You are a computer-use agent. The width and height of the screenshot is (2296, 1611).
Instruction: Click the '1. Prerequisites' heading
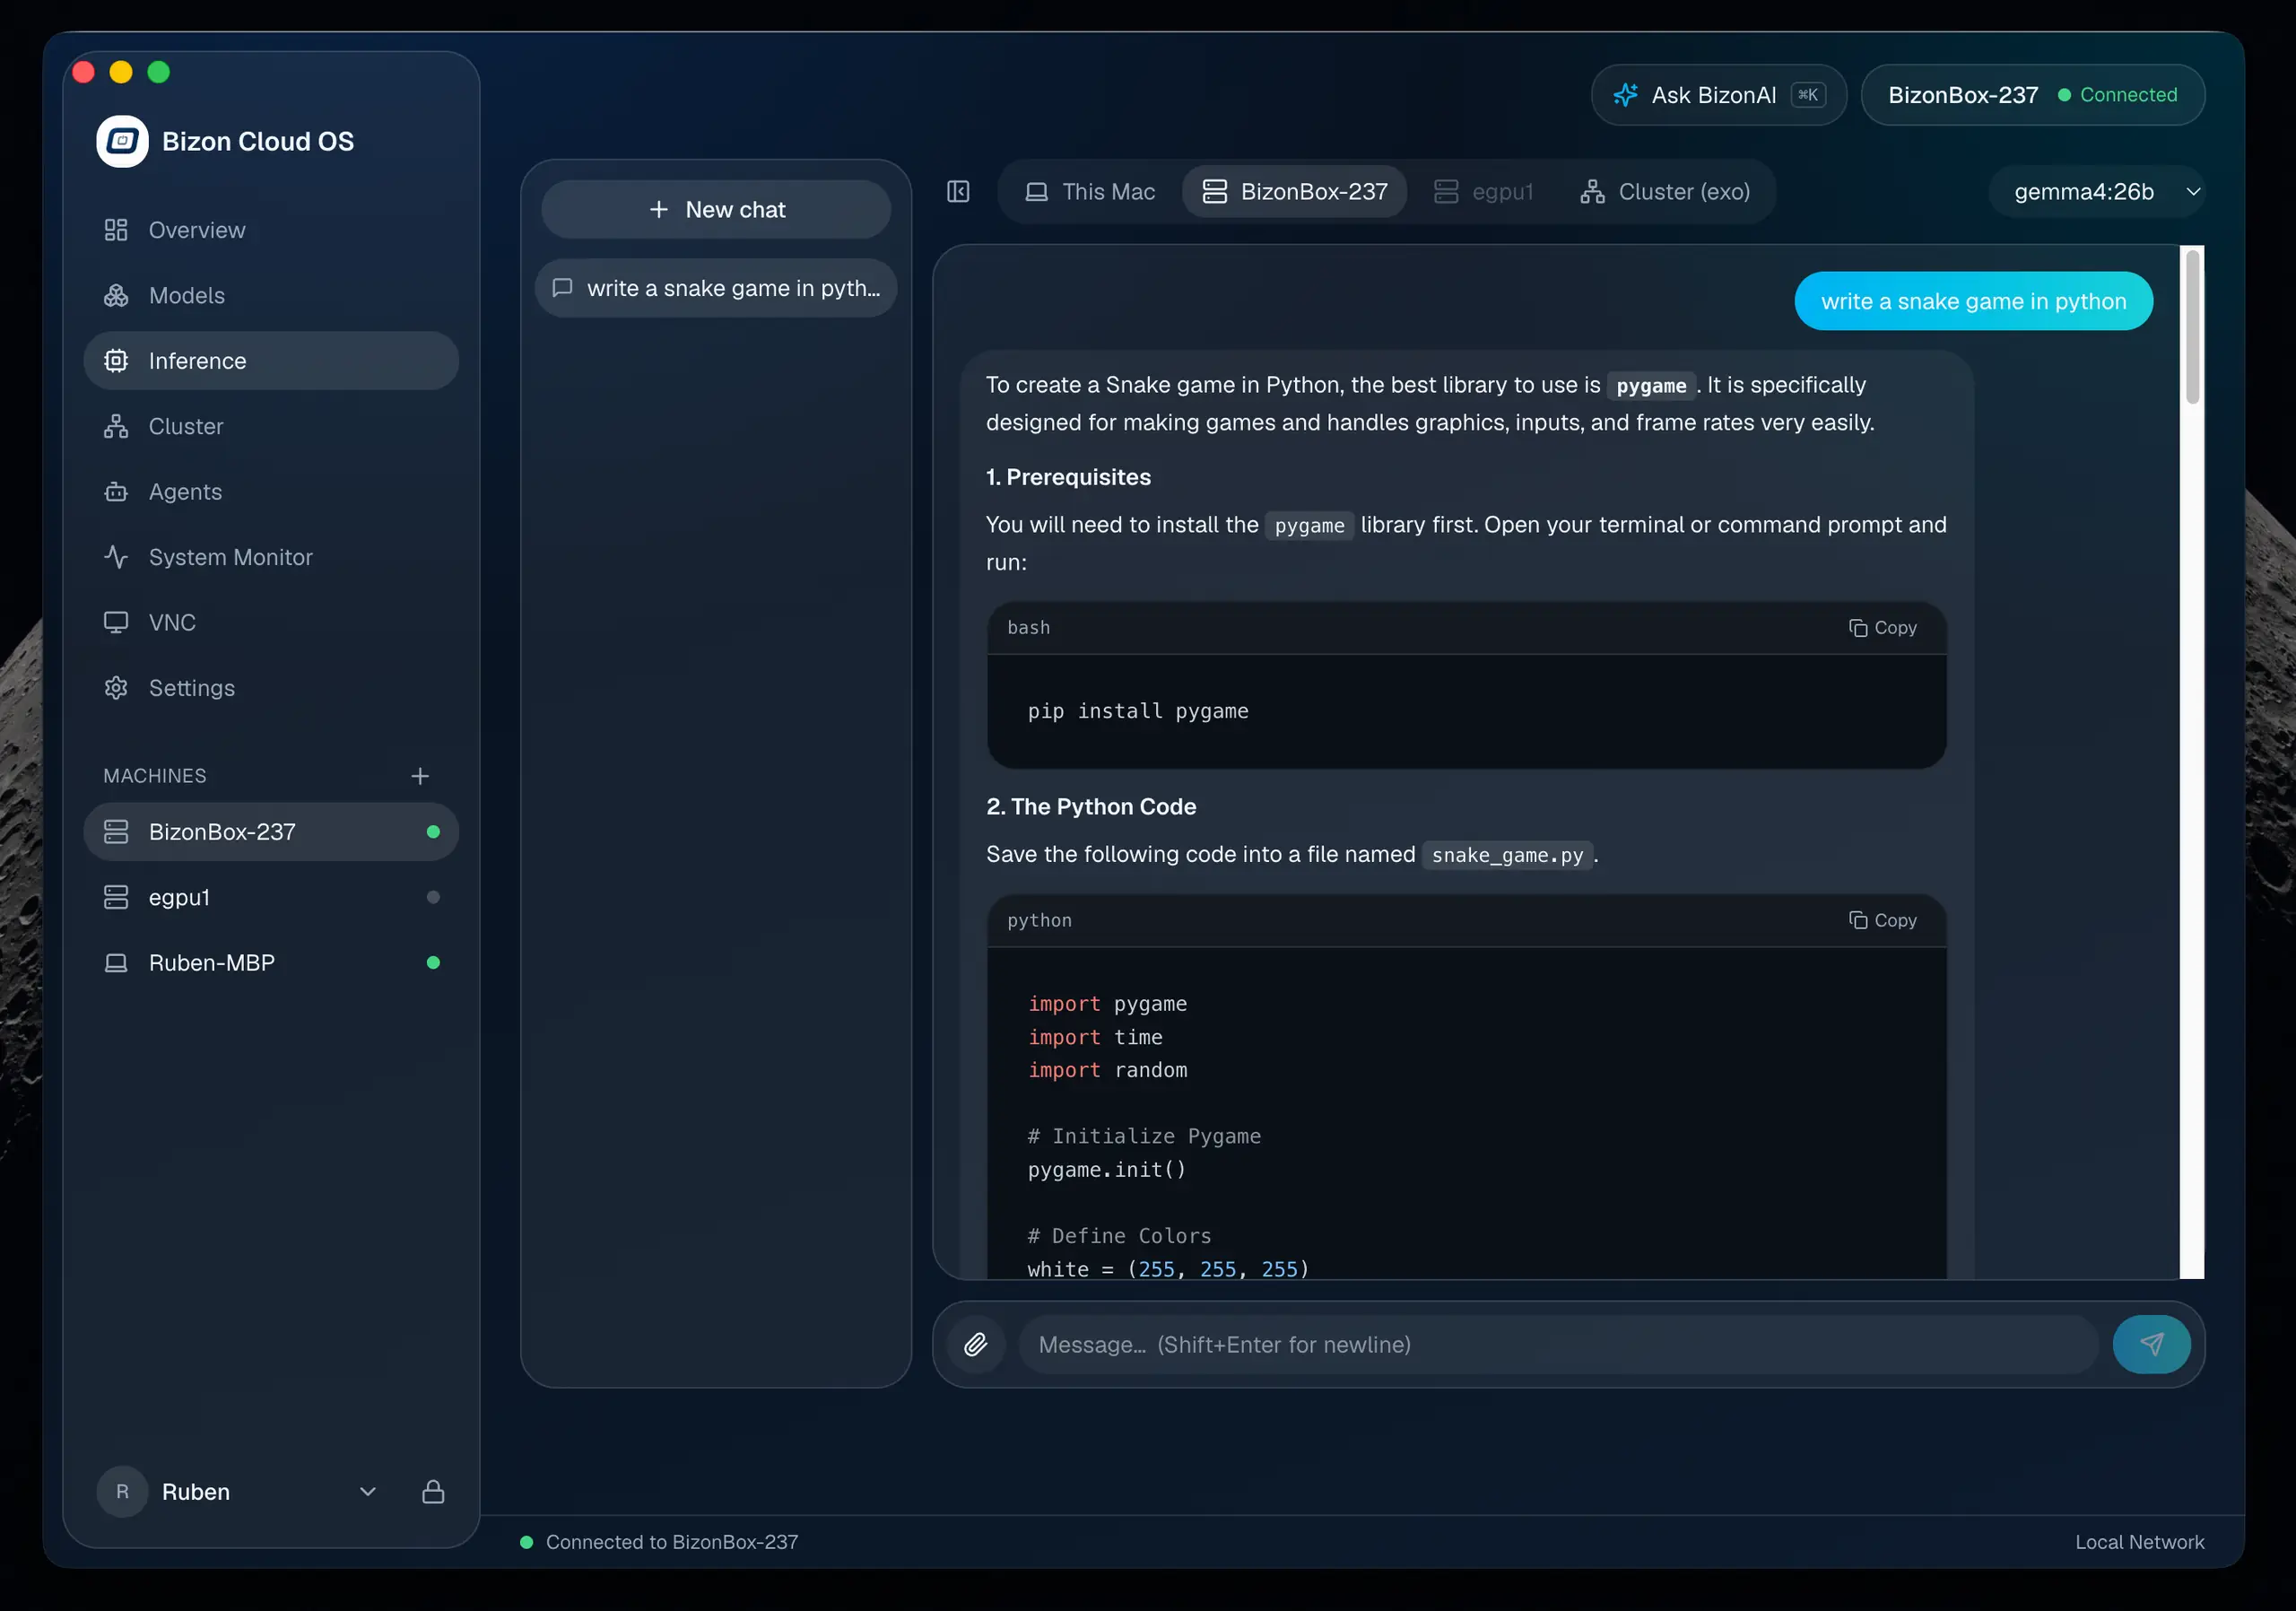pos(1068,477)
